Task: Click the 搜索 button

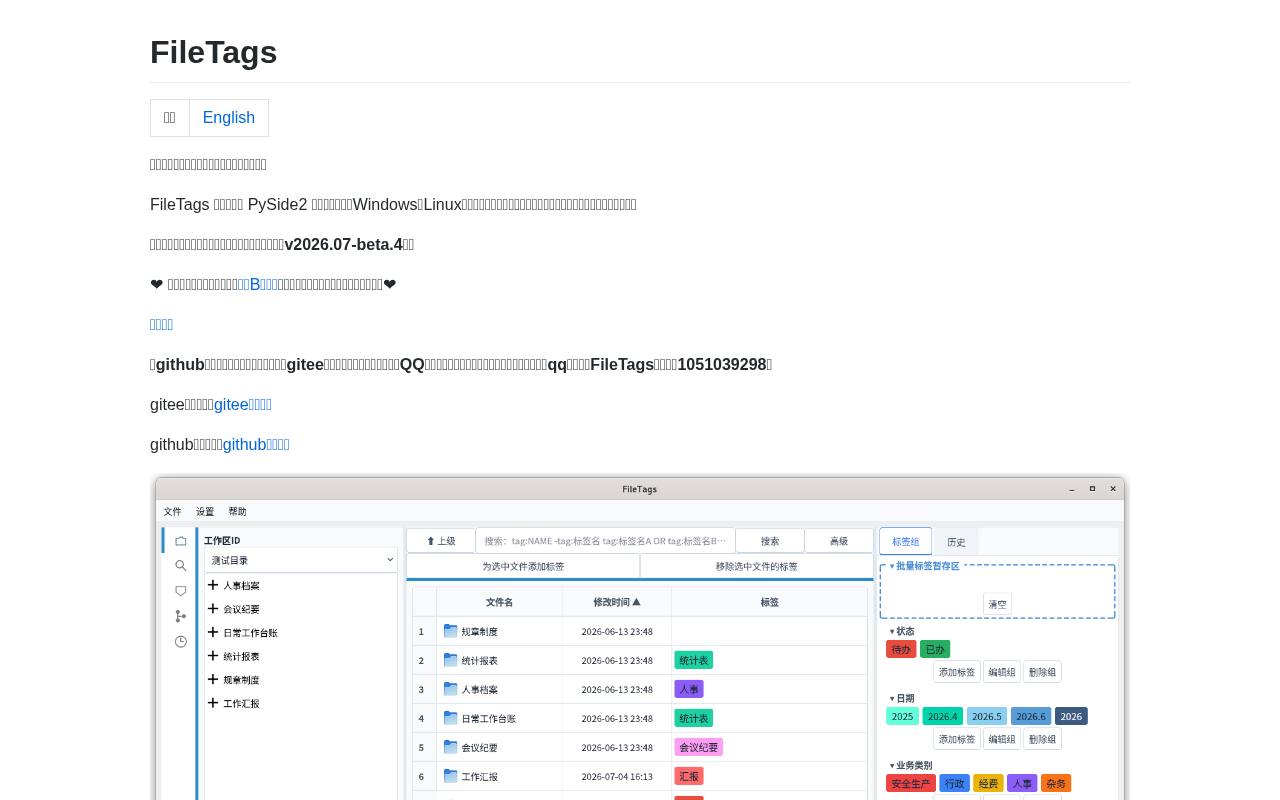Action: 770,541
